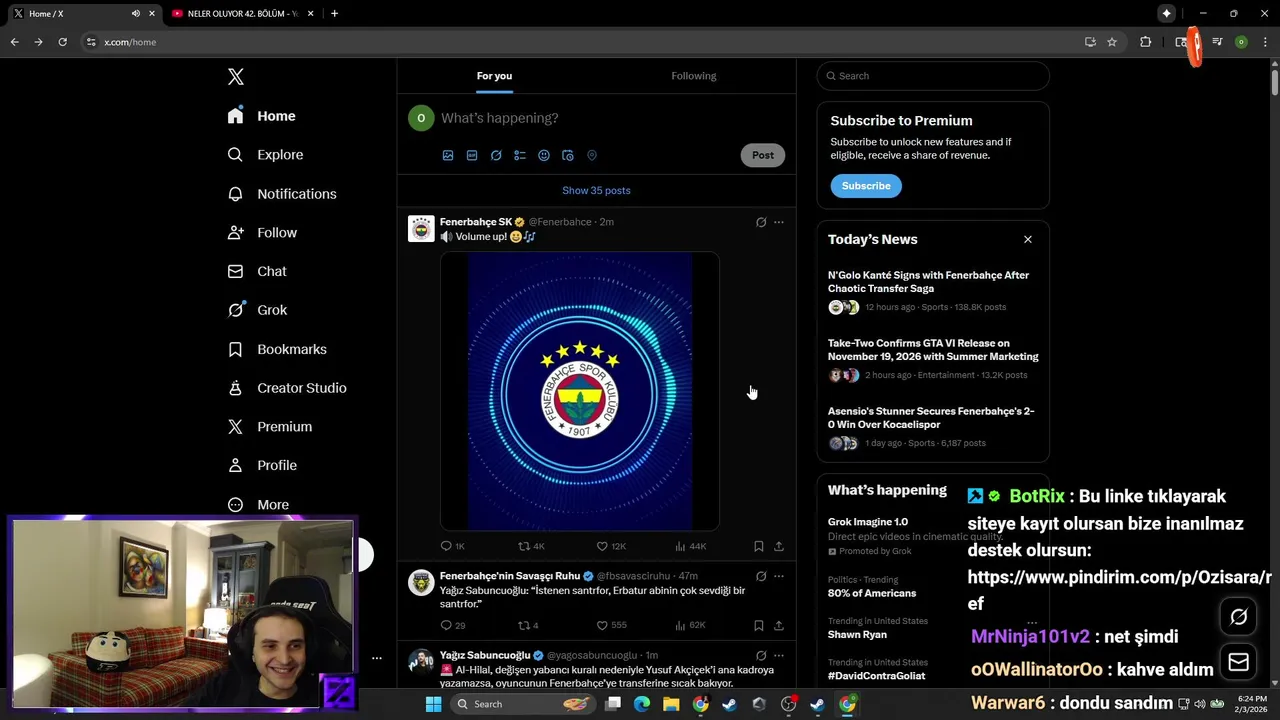The image size is (1280, 720).
Task: Open Notifications in the sidebar
Action: (282, 194)
